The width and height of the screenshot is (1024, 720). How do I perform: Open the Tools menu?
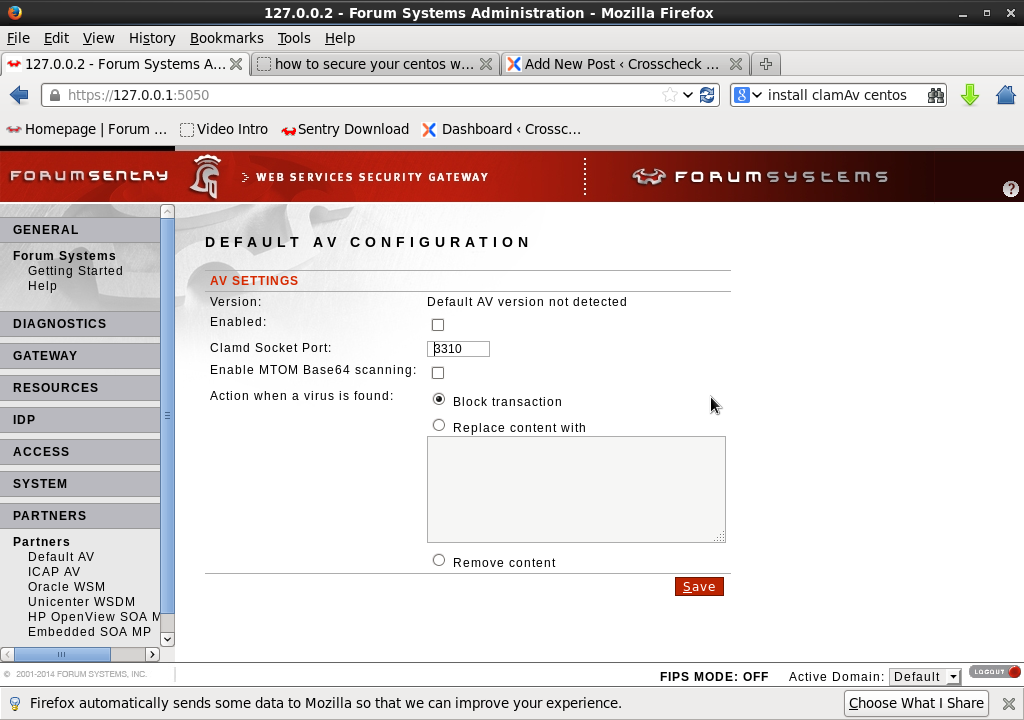[294, 38]
